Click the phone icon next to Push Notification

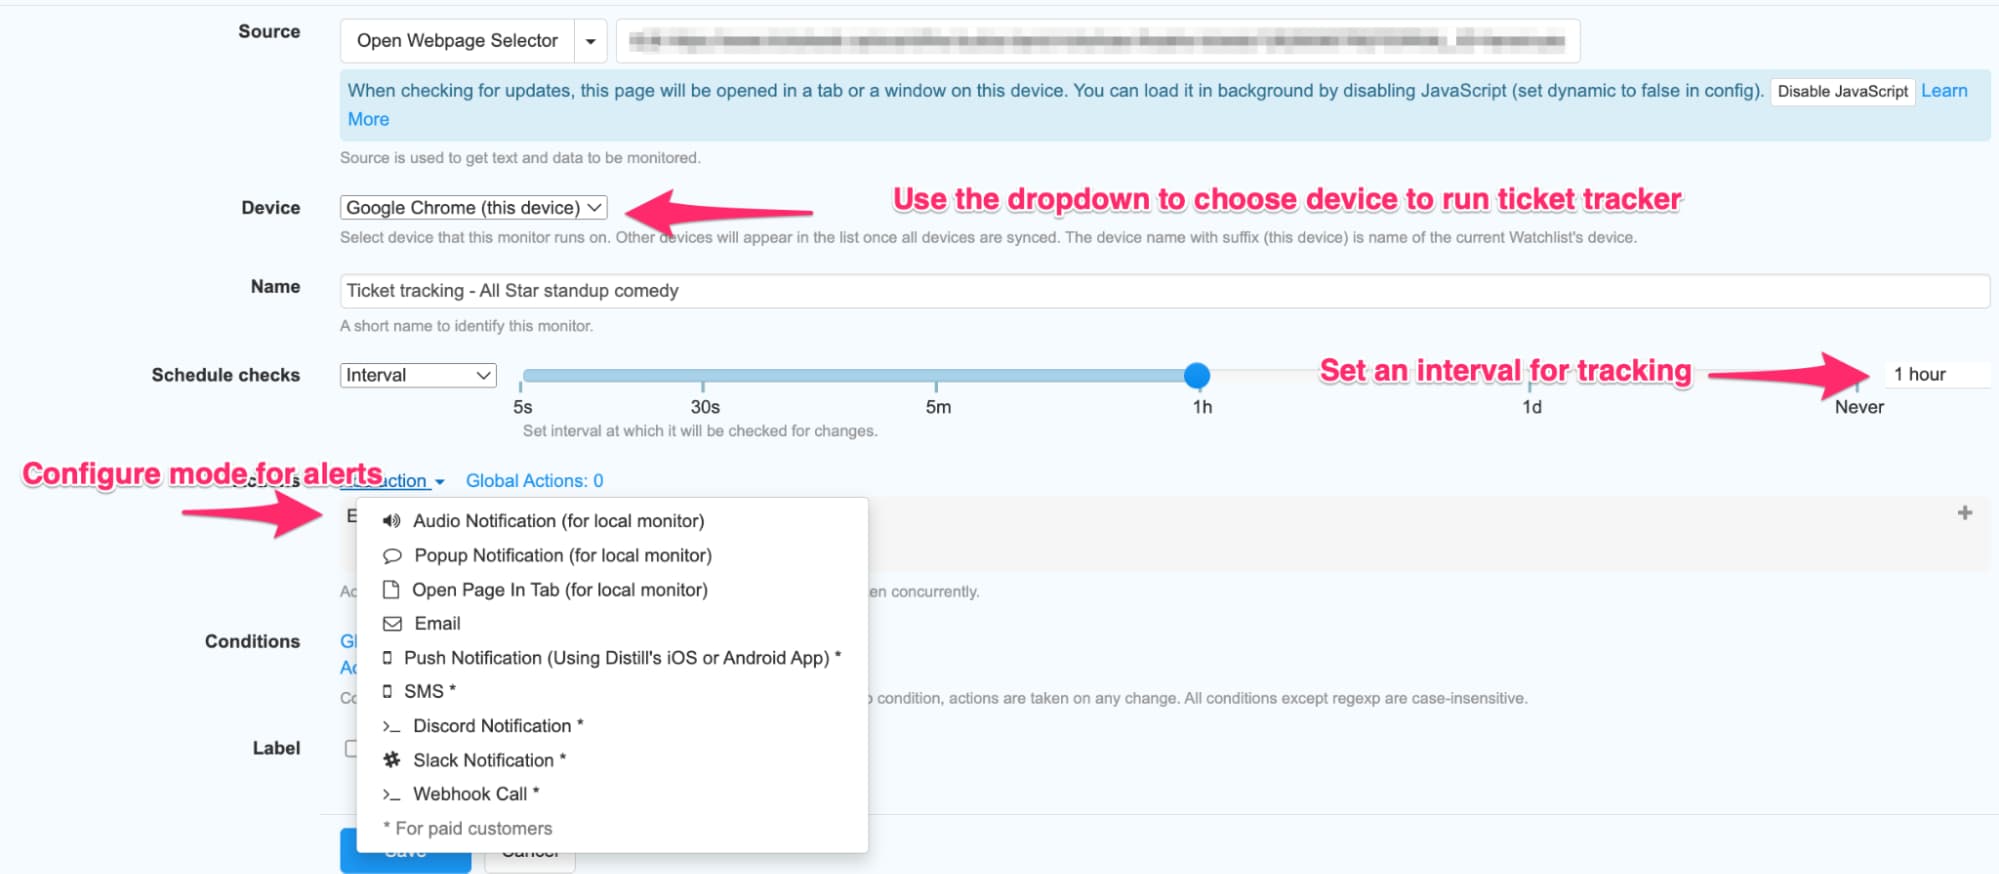click(x=387, y=658)
